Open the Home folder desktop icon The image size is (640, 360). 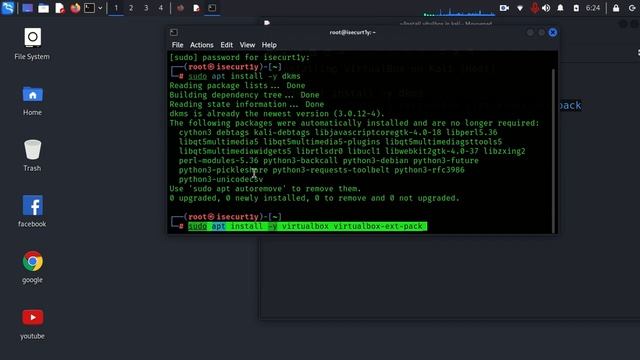(32, 100)
